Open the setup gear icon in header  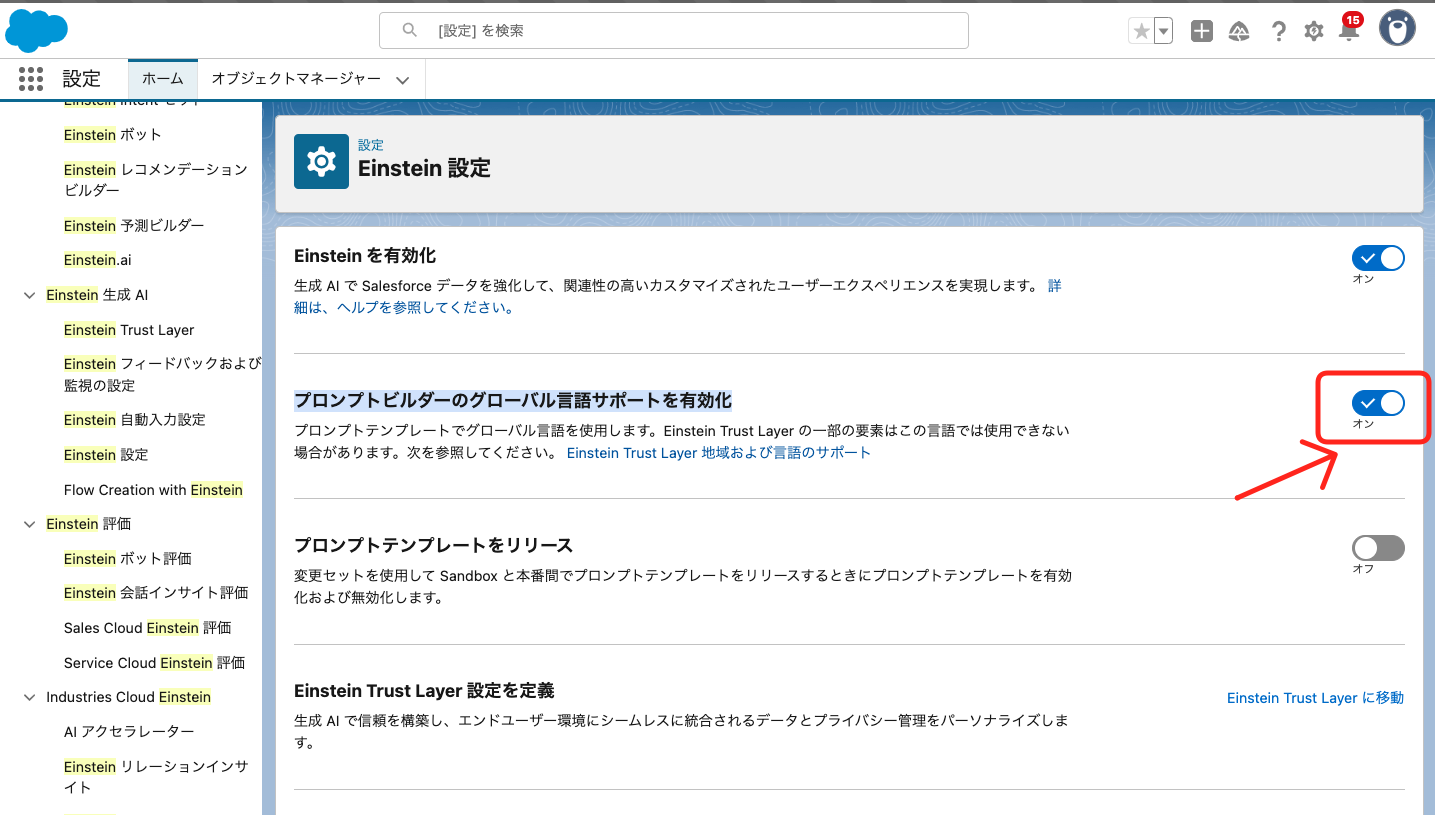click(1314, 31)
